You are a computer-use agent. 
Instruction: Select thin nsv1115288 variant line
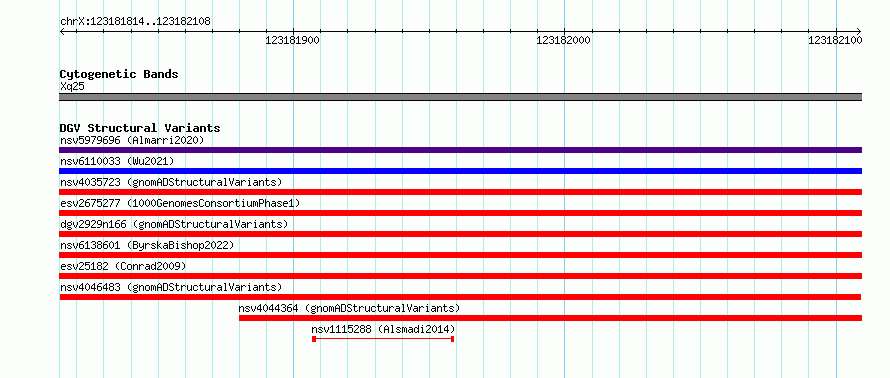383,339
